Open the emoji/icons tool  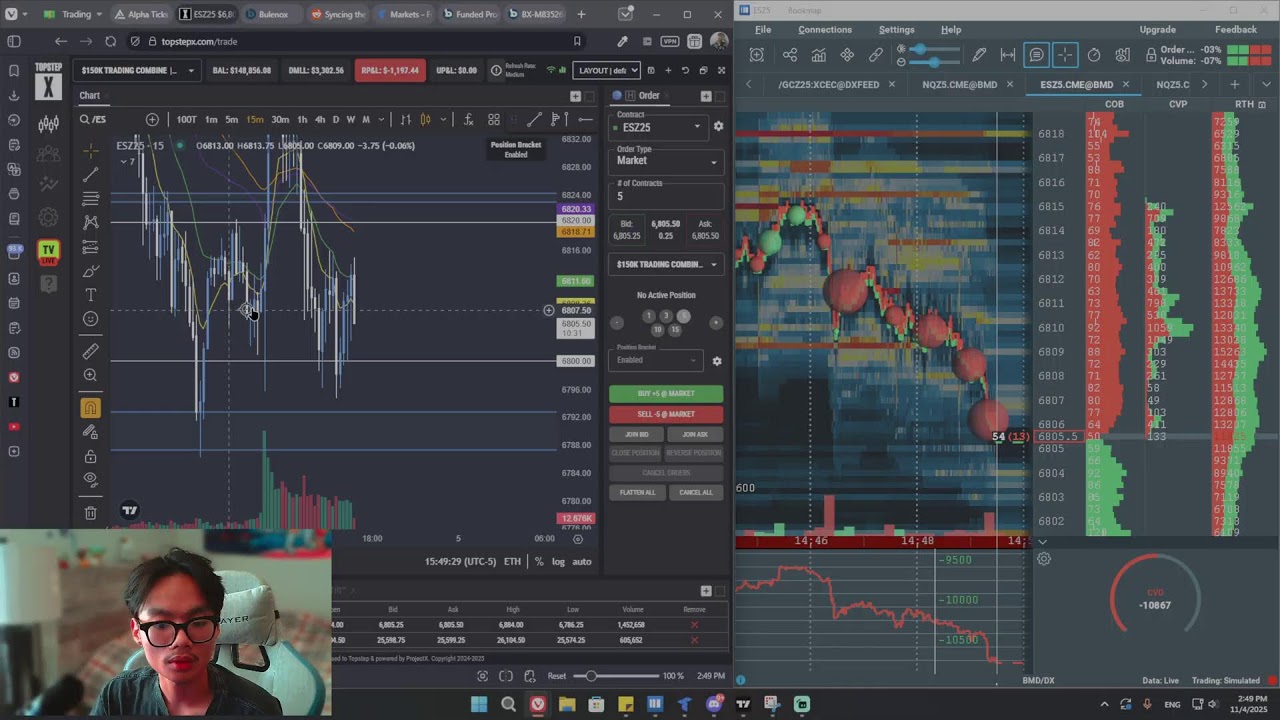coord(91,319)
